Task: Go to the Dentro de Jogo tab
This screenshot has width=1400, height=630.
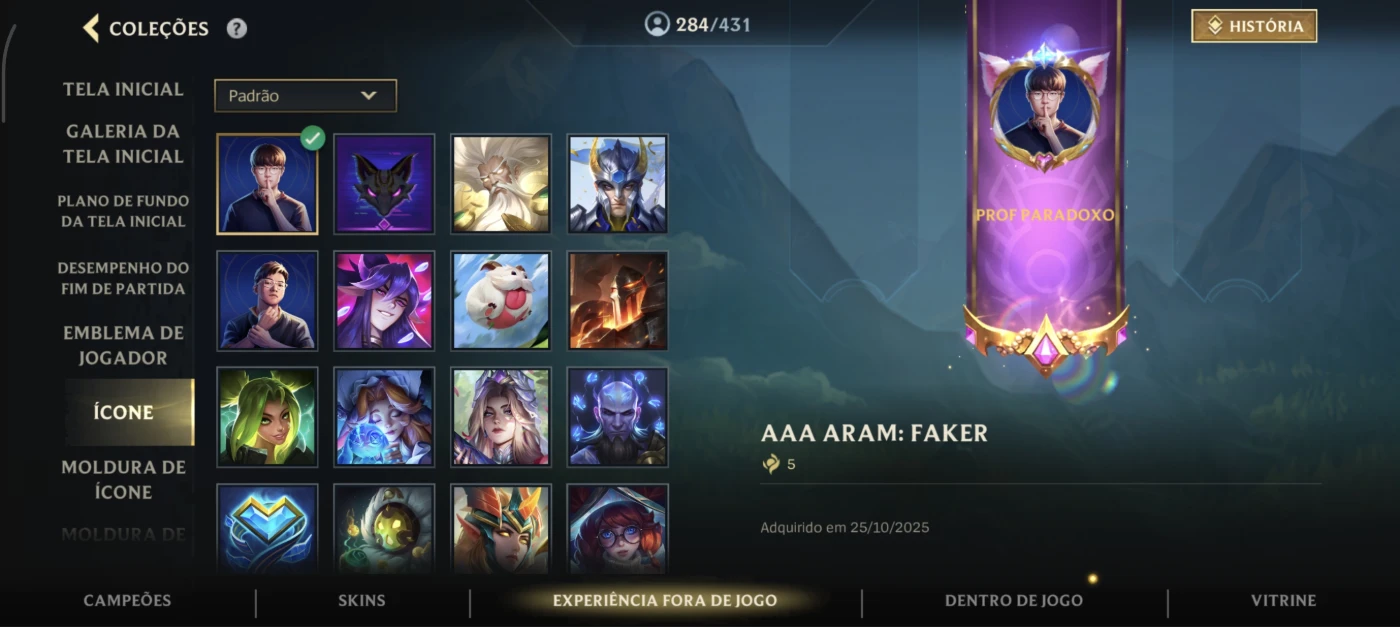Action: (x=1014, y=601)
